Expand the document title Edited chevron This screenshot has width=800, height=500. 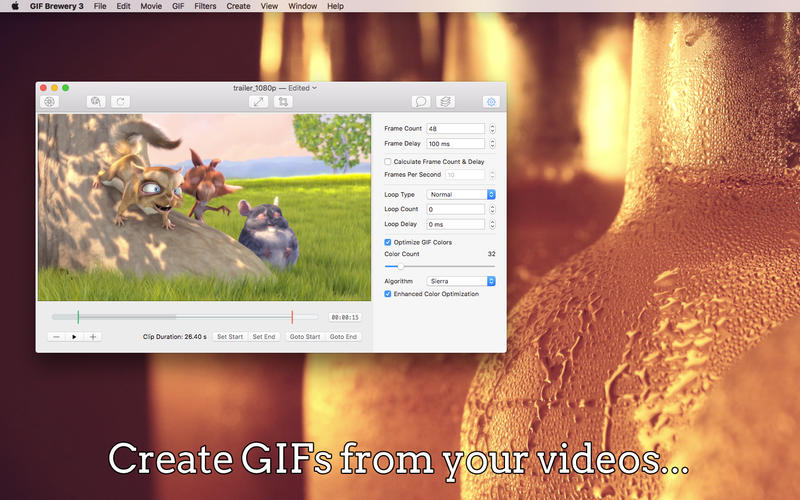click(x=315, y=88)
